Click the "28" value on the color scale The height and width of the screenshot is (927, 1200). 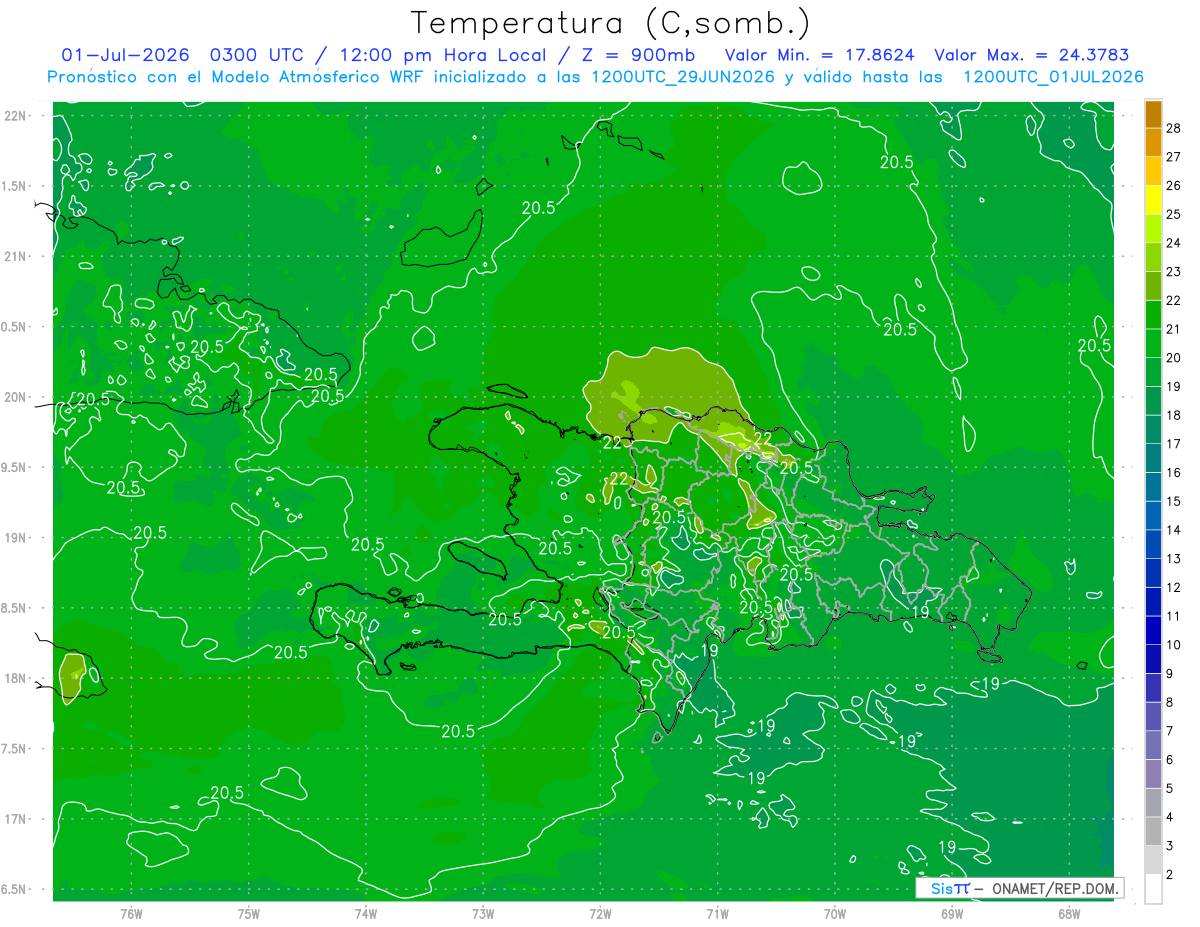[1174, 128]
